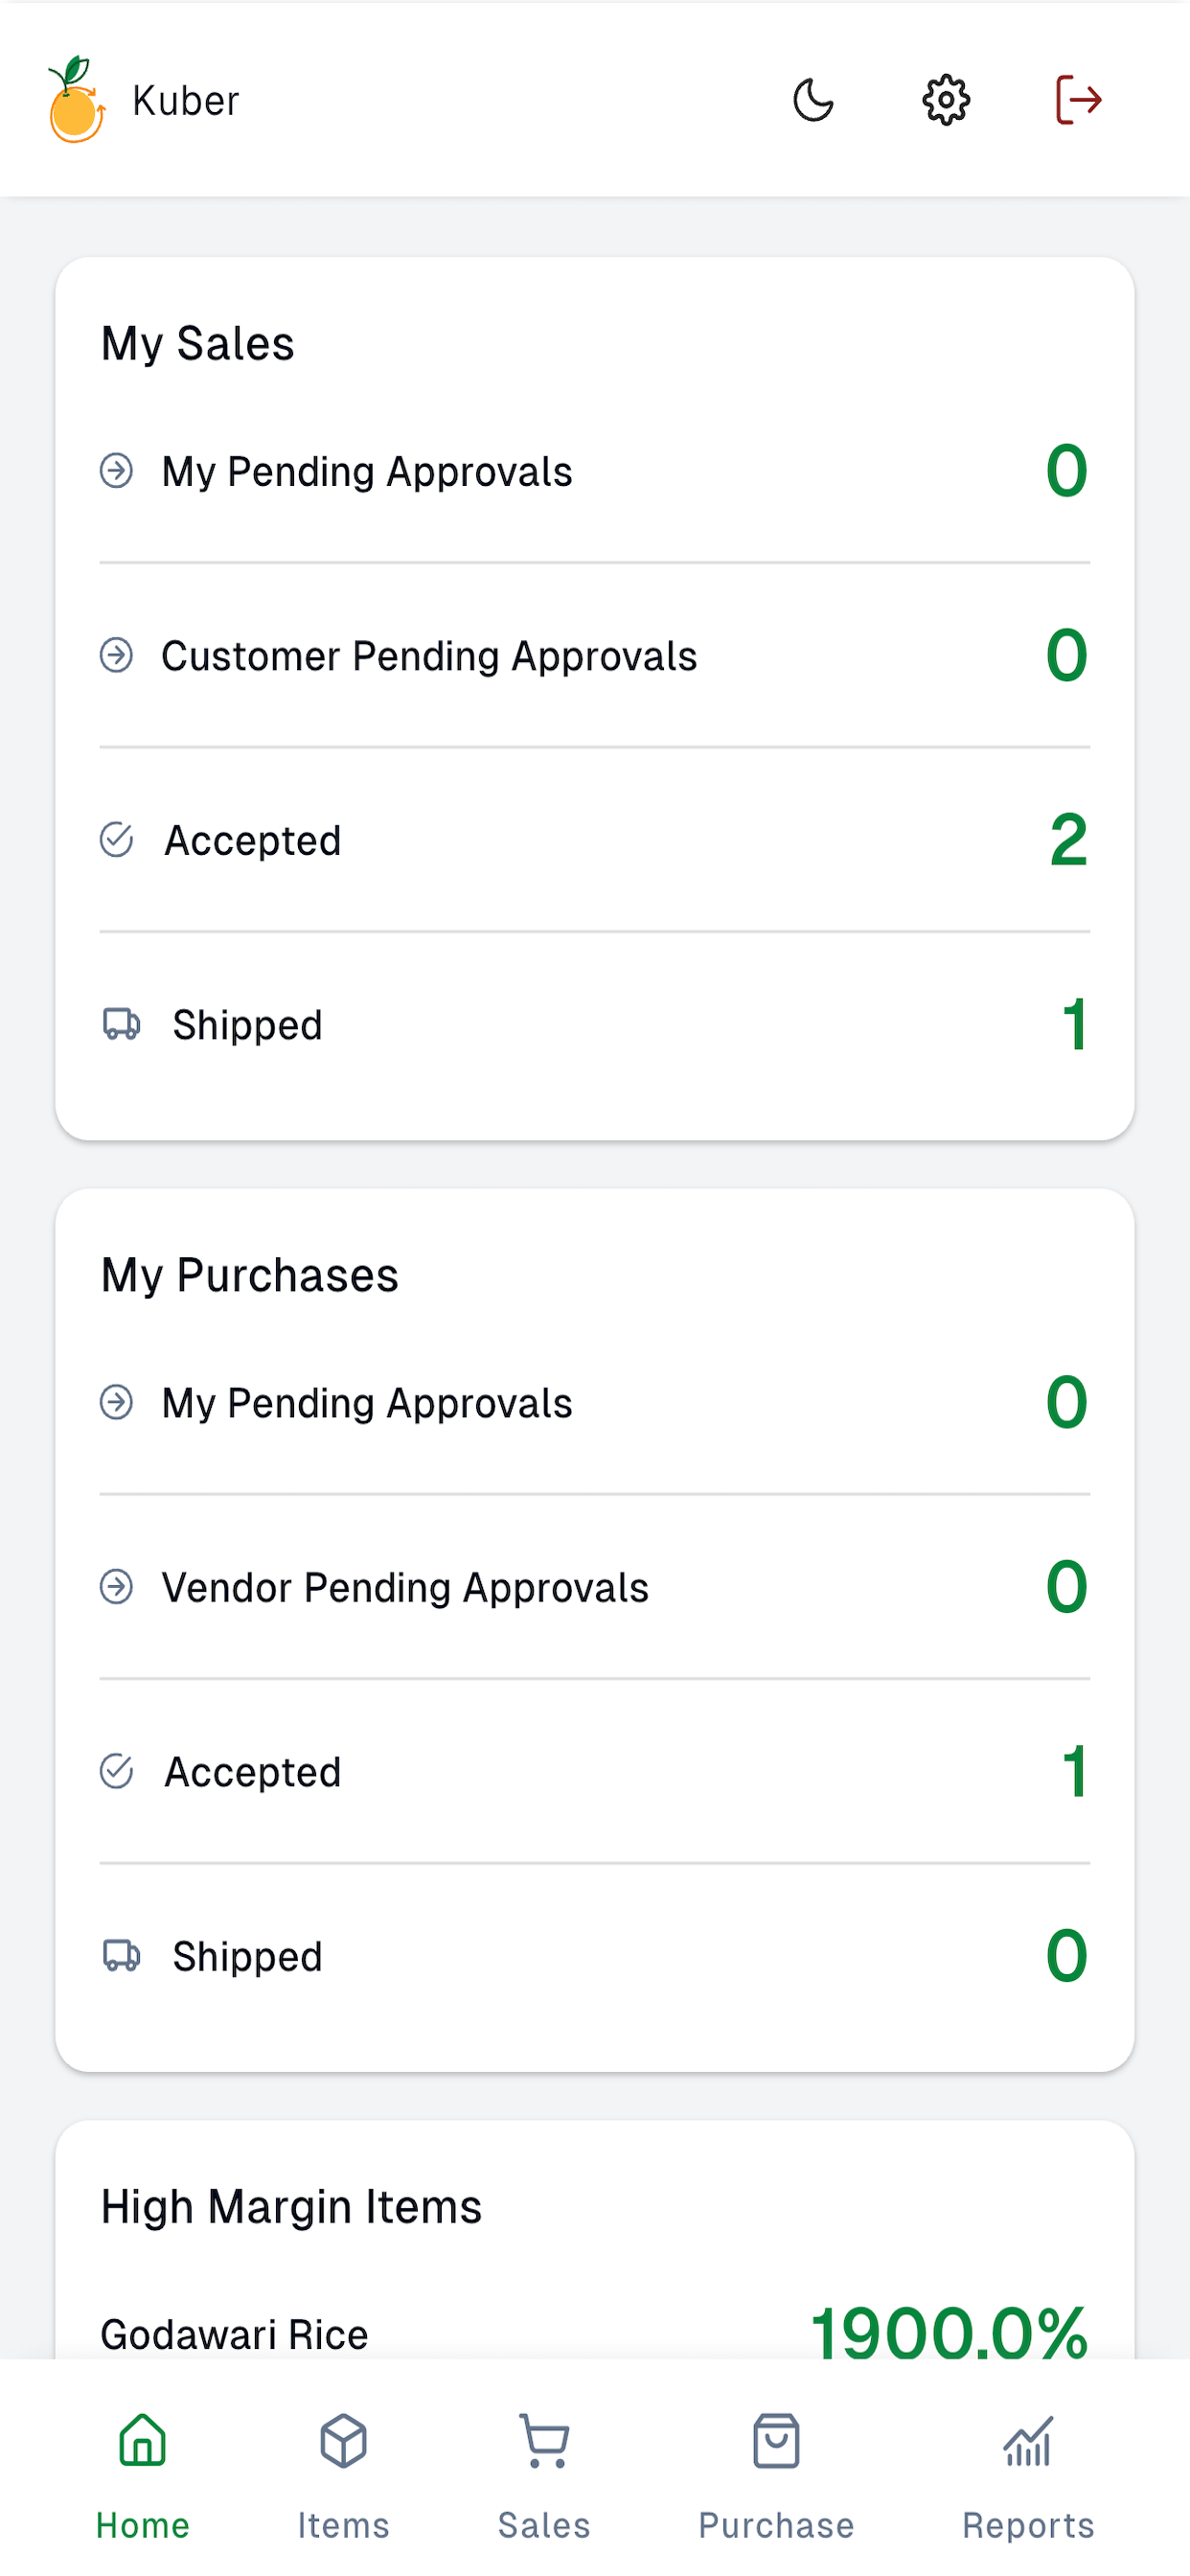
Task: Open Vendor Pending Approvals row
Action: (x=594, y=1587)
